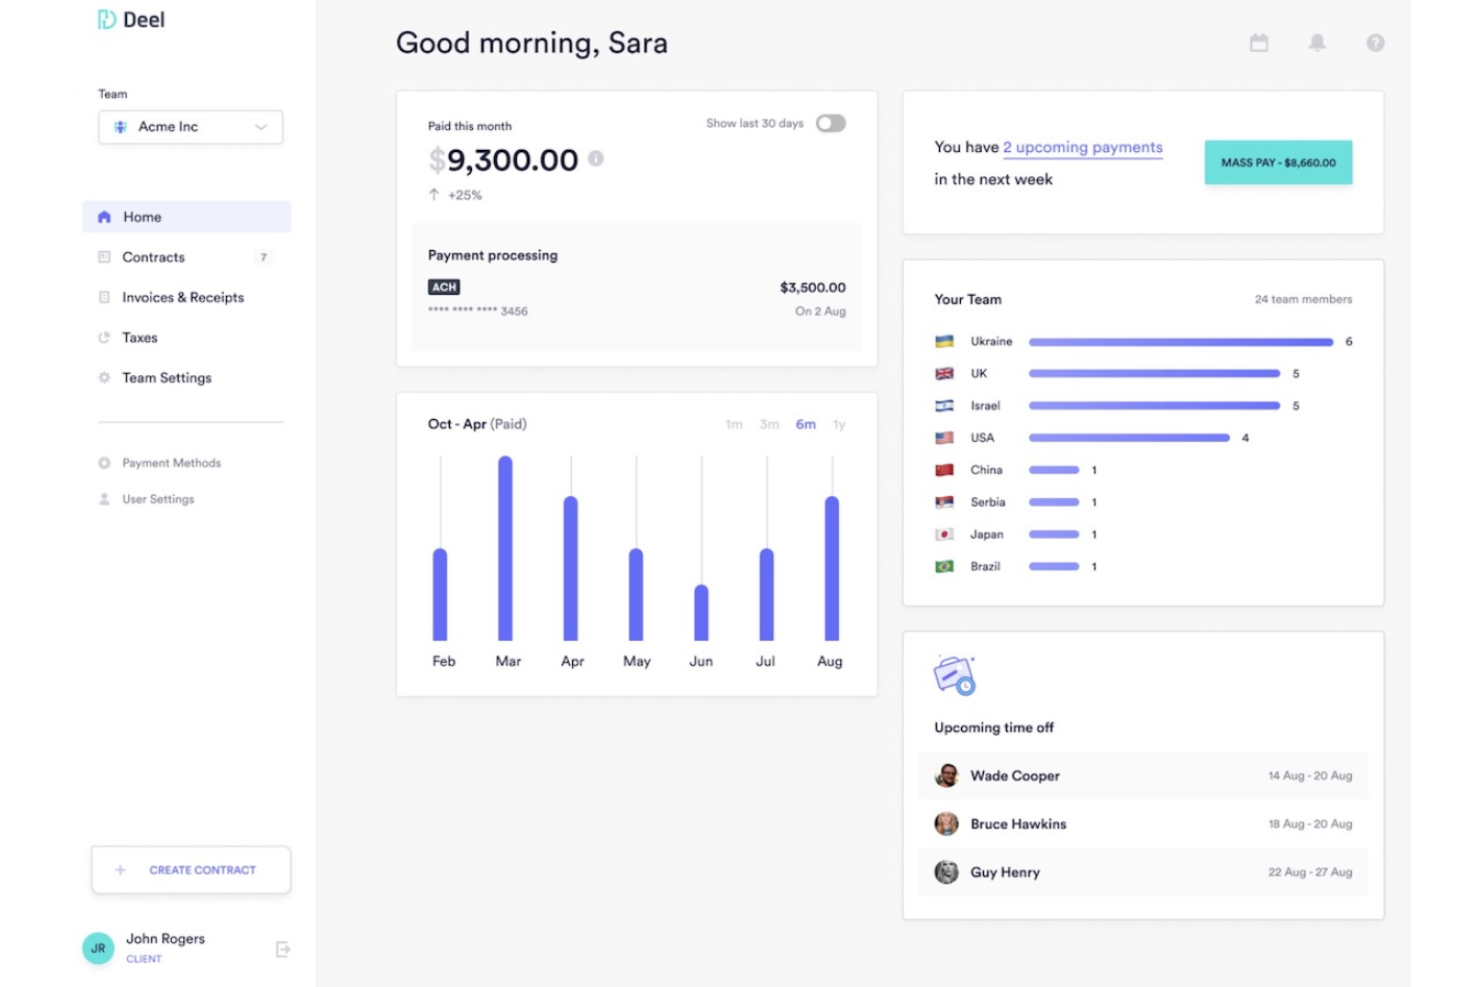Image resolution: width=1480 pixels, height=987 pixels.
Task: Open the Acme Inc team dropdown
Action: pos(190,126)
